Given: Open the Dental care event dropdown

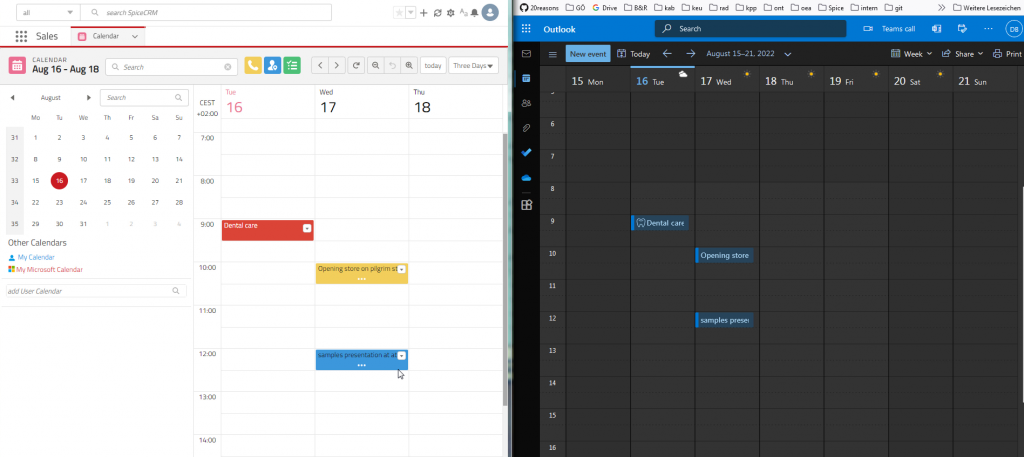Looking at the screenshot, I should pyautogui.click(x=307, y=228).
